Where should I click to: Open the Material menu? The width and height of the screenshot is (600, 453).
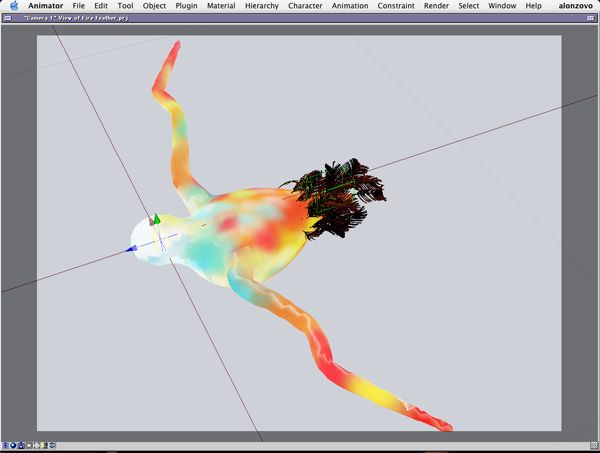(221, 6)
